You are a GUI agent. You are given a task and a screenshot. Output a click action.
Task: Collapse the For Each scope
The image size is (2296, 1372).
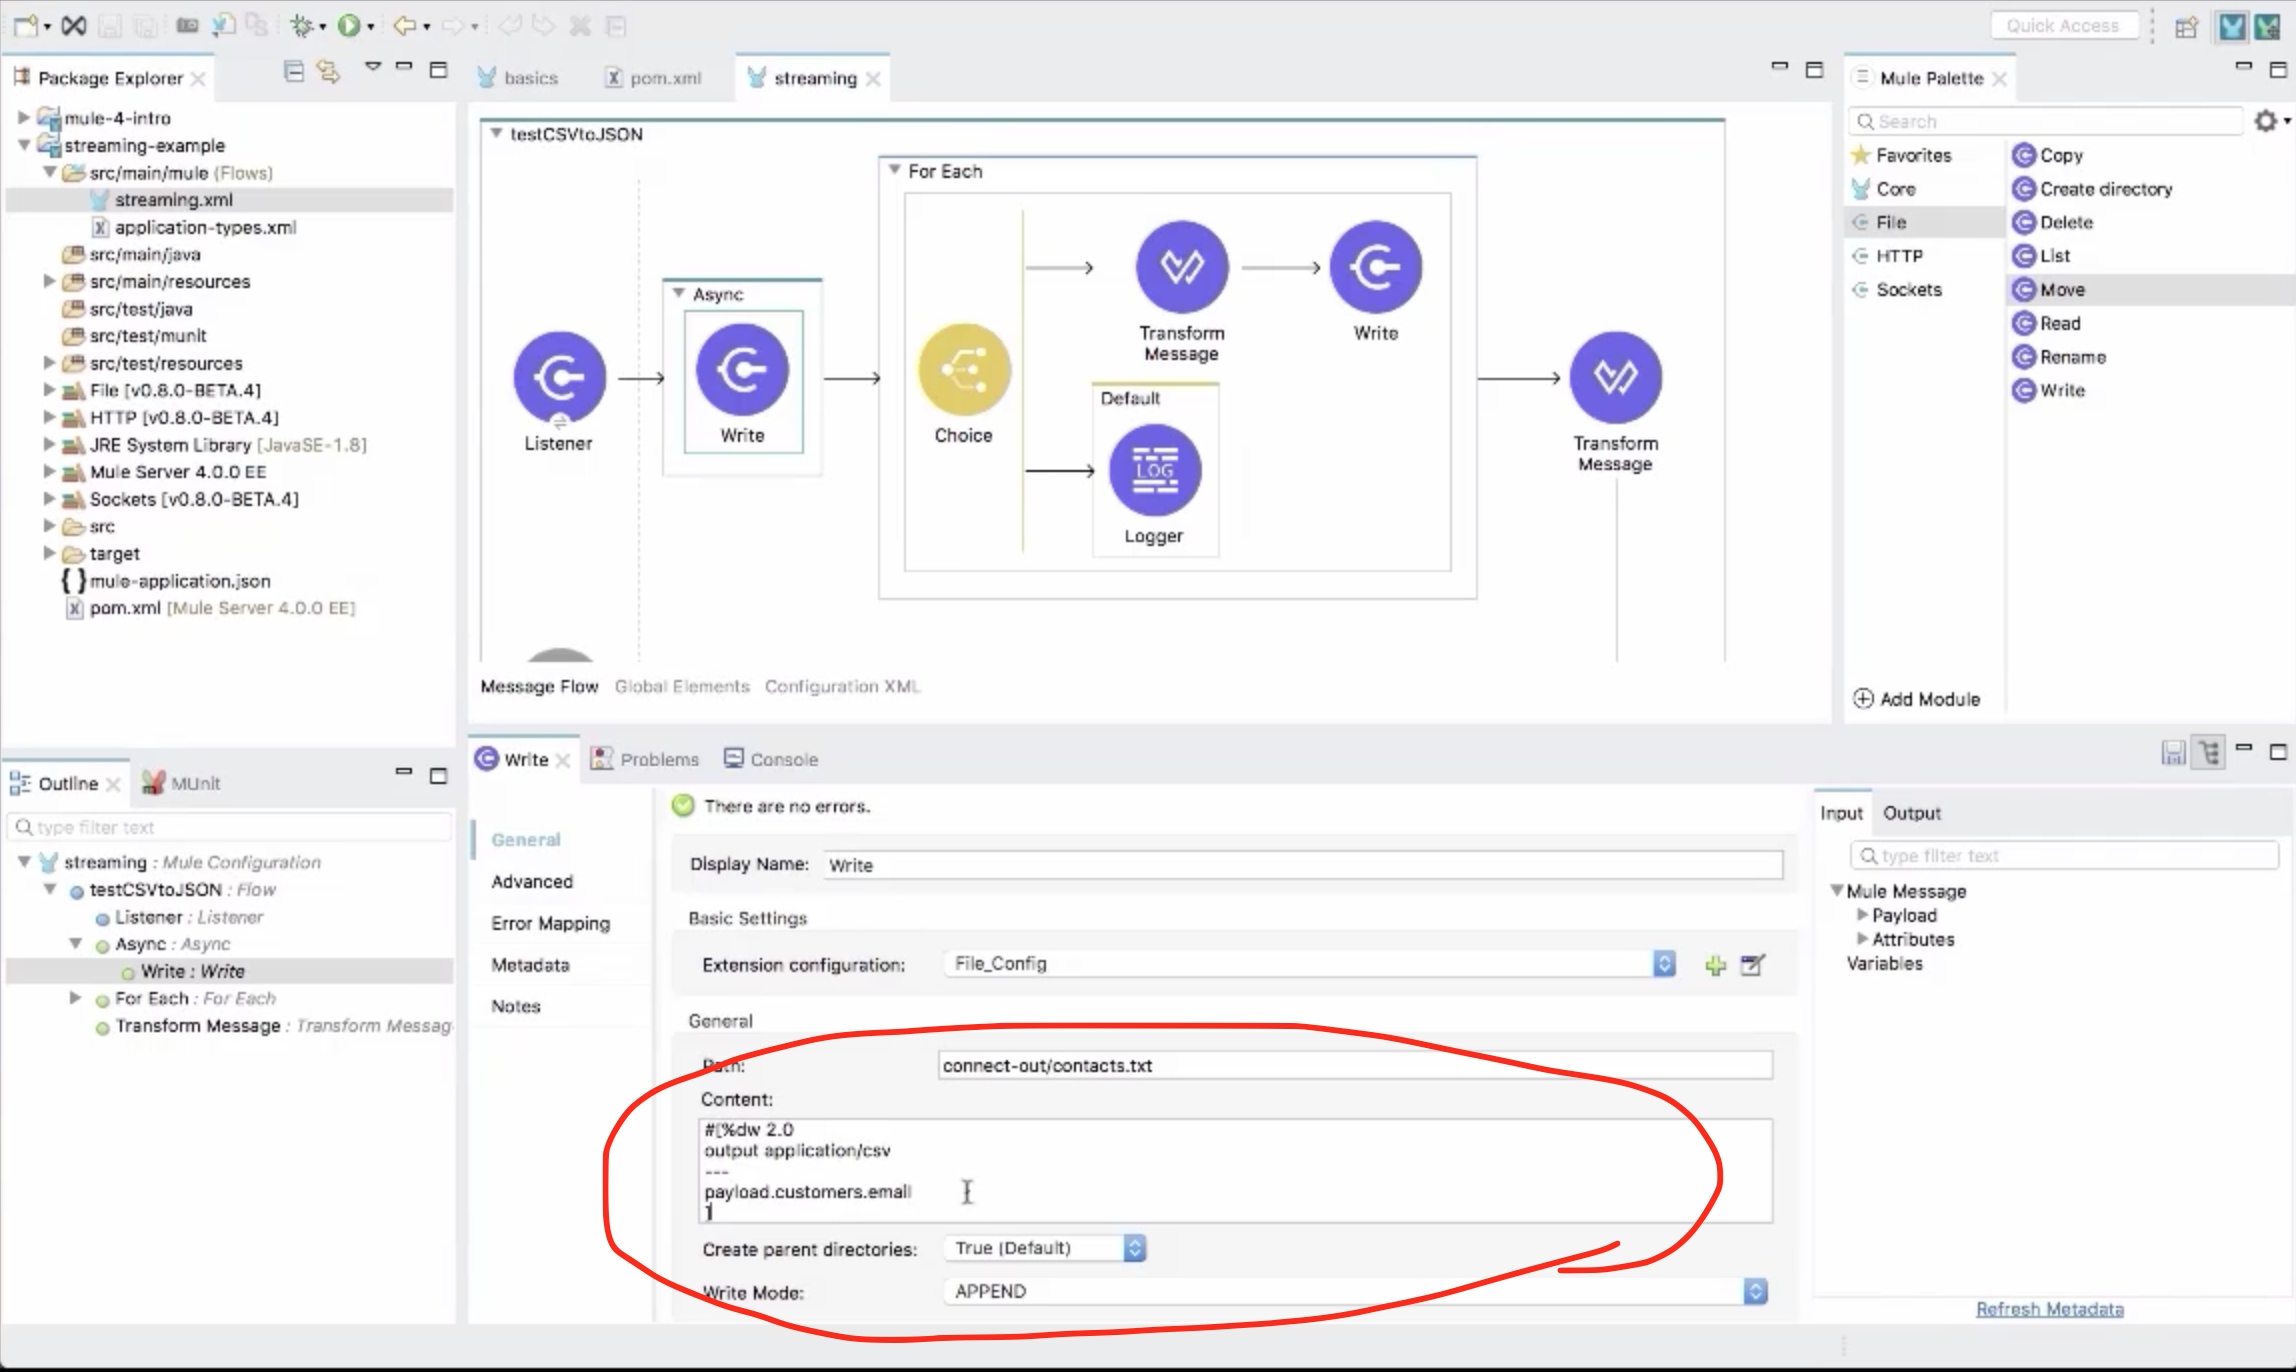895,171
